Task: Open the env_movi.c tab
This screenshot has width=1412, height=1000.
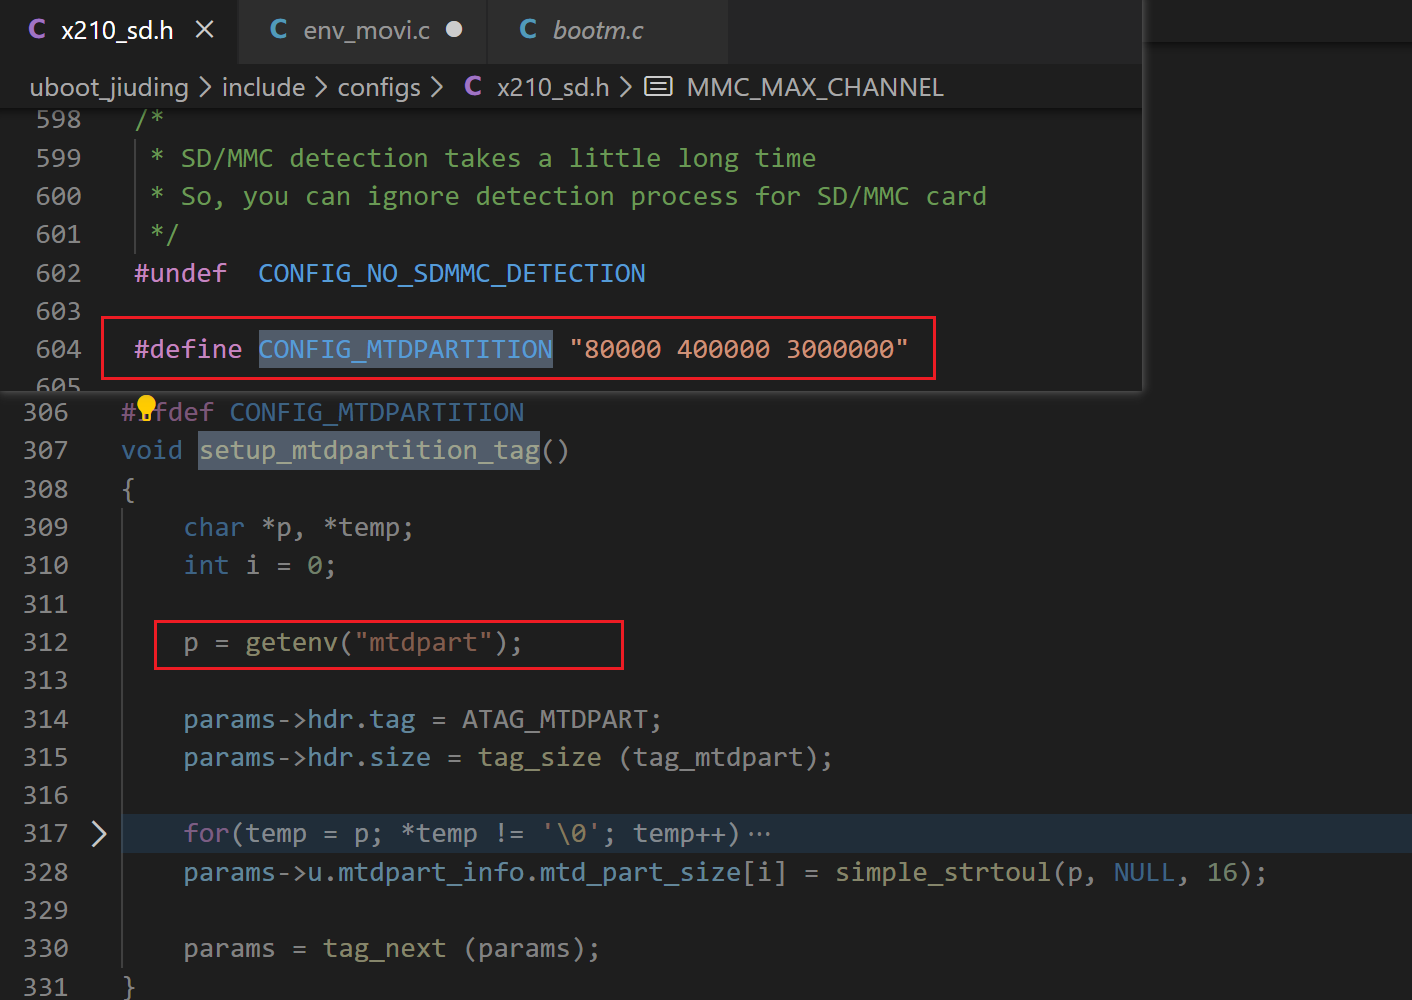Action: pyautogui.click(x=366, y=30)
